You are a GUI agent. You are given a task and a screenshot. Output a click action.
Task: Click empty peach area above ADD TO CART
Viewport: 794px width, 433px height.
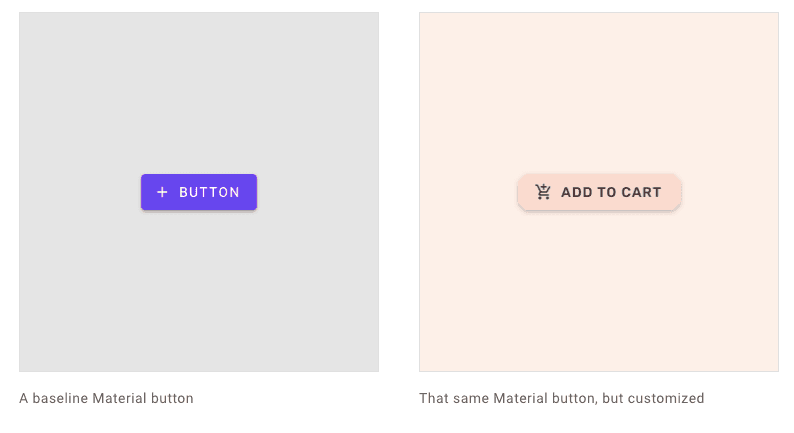(599, 91)
